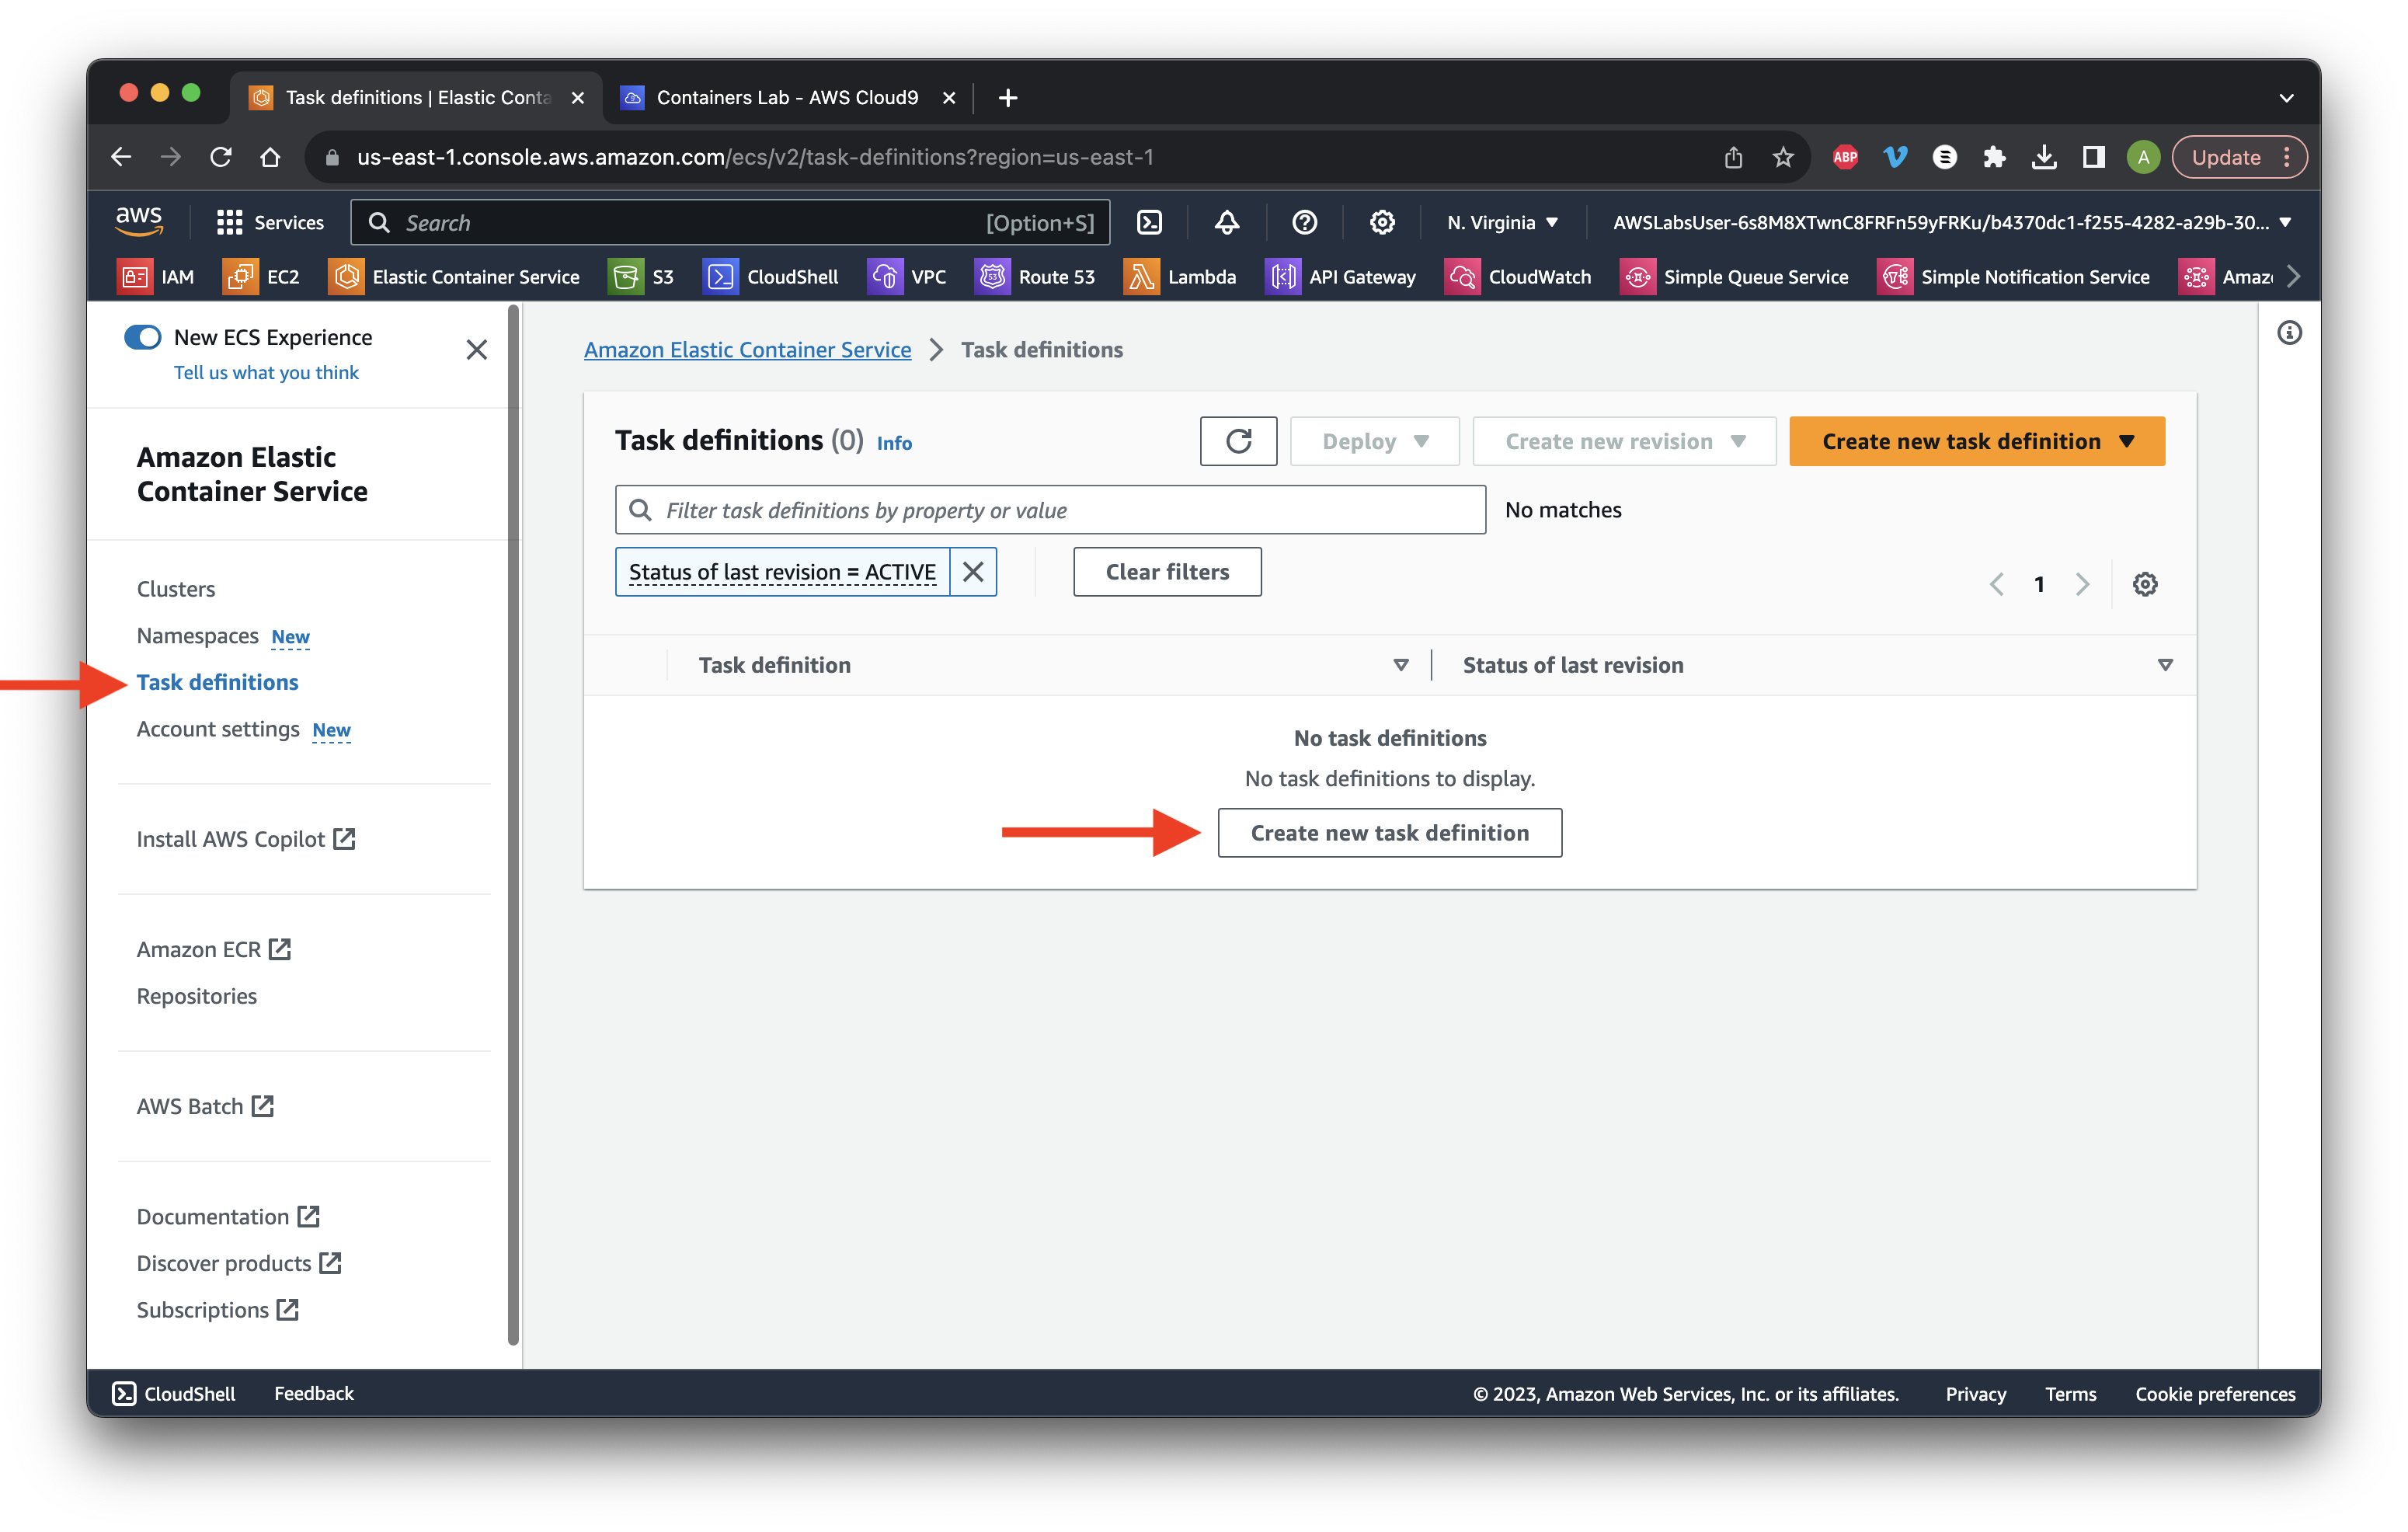
Task: Open the notifications bell
Action: pyautogui.click(x=1227, y=222)
